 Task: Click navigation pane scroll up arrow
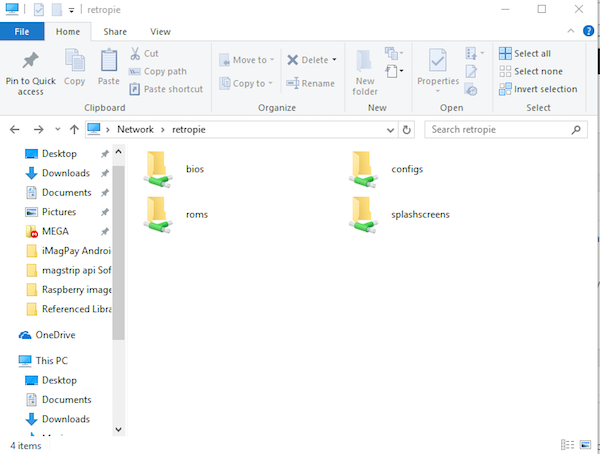click(119, 152)
